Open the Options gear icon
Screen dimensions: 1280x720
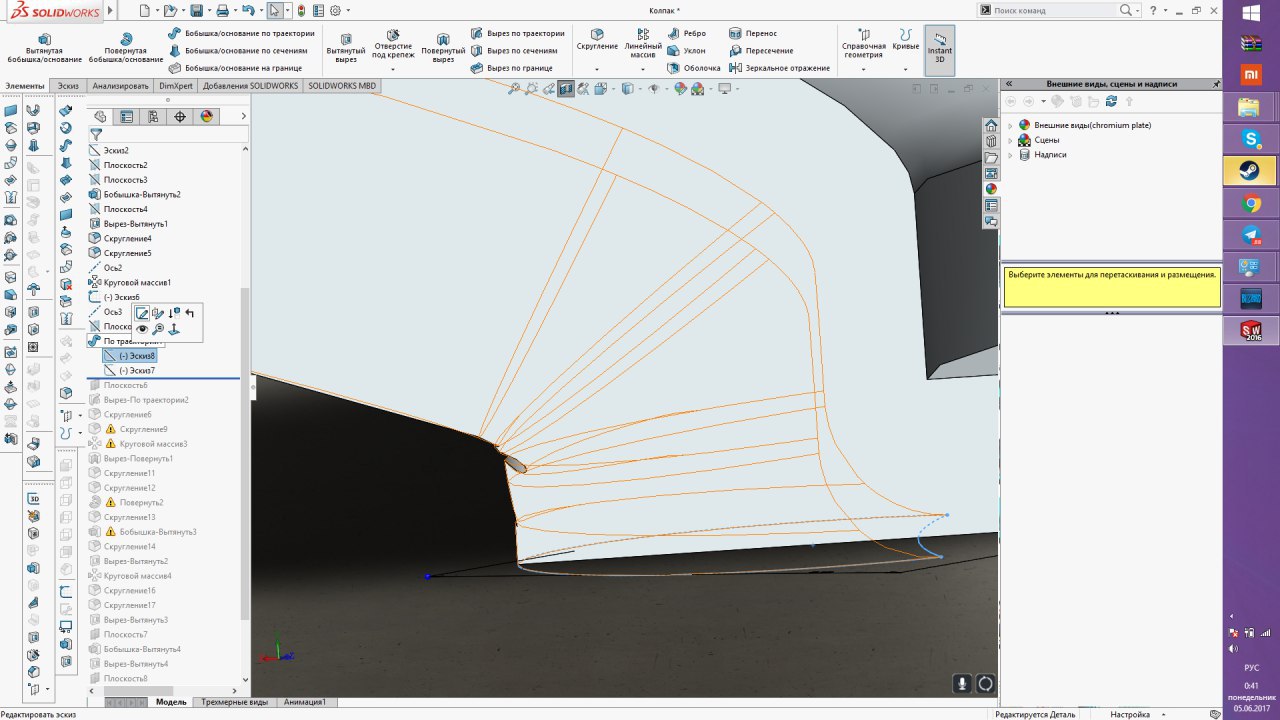(335, 10)
